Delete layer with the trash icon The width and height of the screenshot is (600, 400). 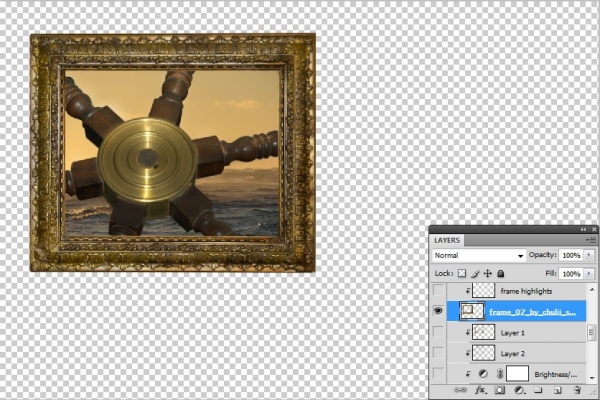(x=577, y=390)
